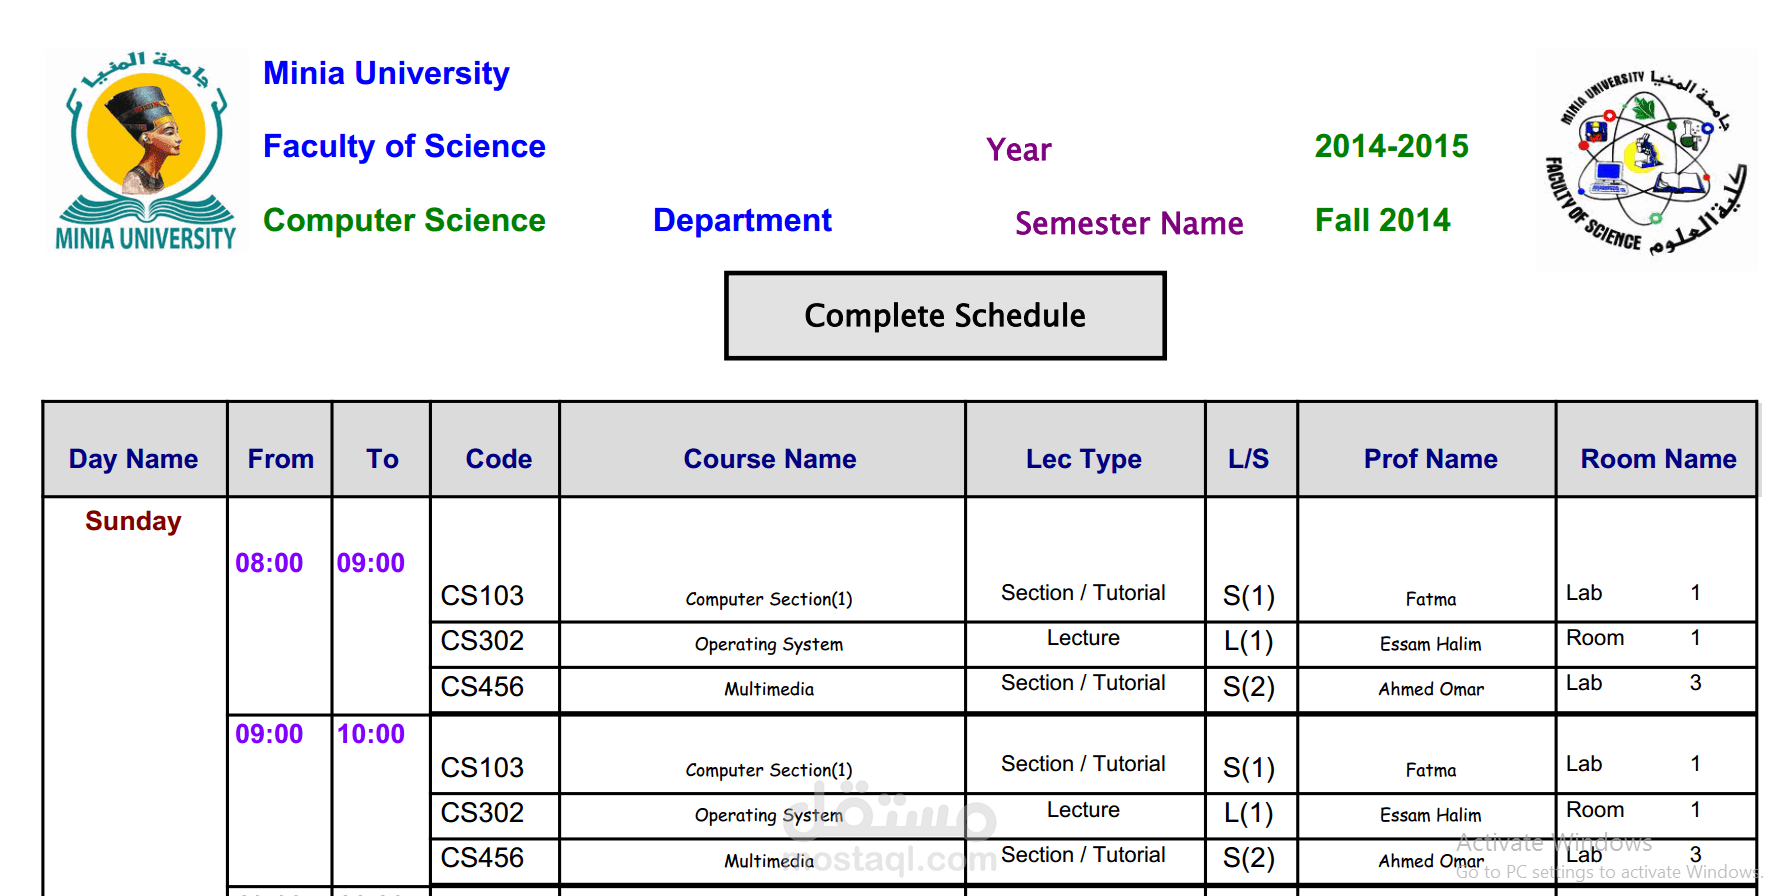Viewport: 1780px width, 896px height.
Task: Click 'Fatma' professor in the 08:00 slot
Action: pyautogui.click(x=1431, y=599)
